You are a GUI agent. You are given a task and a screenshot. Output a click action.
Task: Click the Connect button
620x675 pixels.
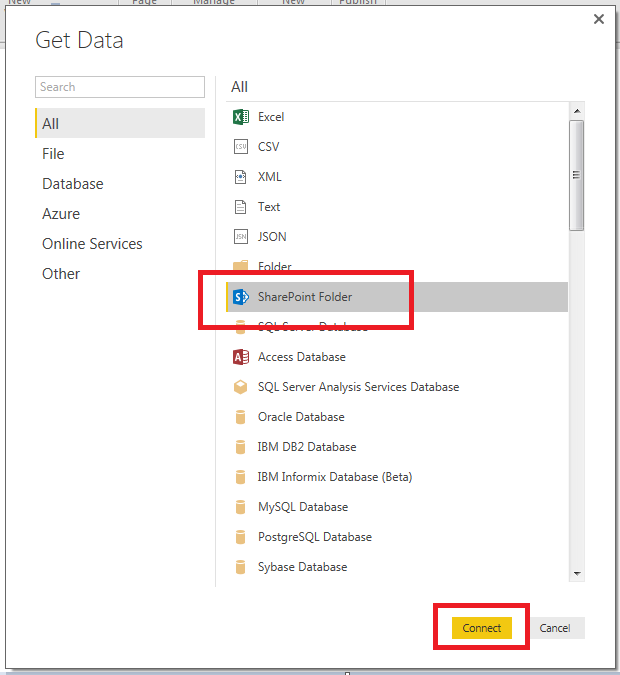tap(482, 628)
